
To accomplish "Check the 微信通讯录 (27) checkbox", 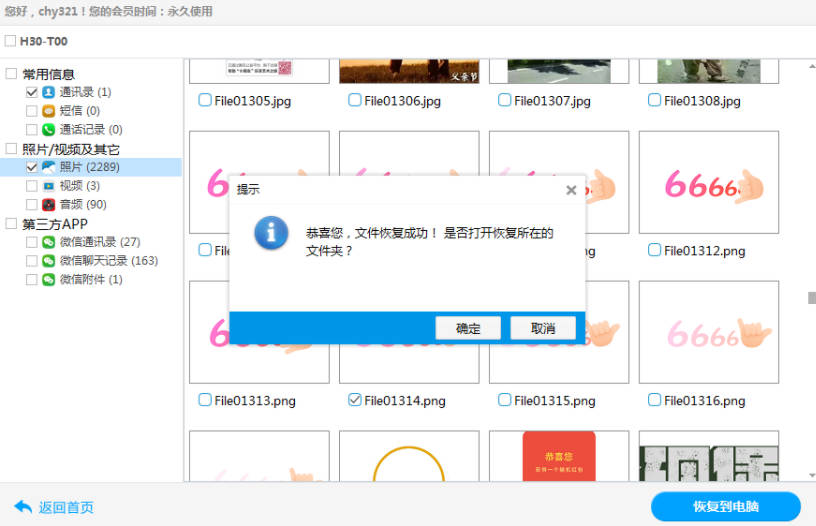I will pyautogui.click(x=32, y=242).
